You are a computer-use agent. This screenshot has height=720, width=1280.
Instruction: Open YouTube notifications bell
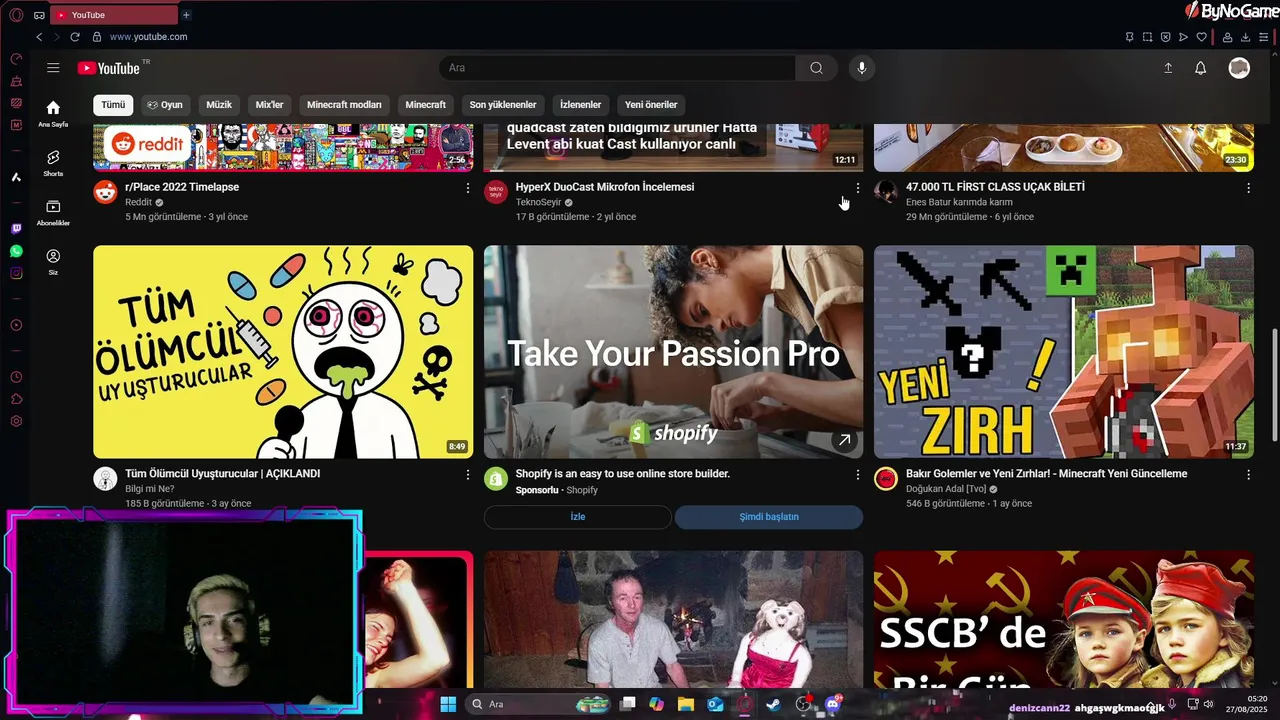[1201, 68]
